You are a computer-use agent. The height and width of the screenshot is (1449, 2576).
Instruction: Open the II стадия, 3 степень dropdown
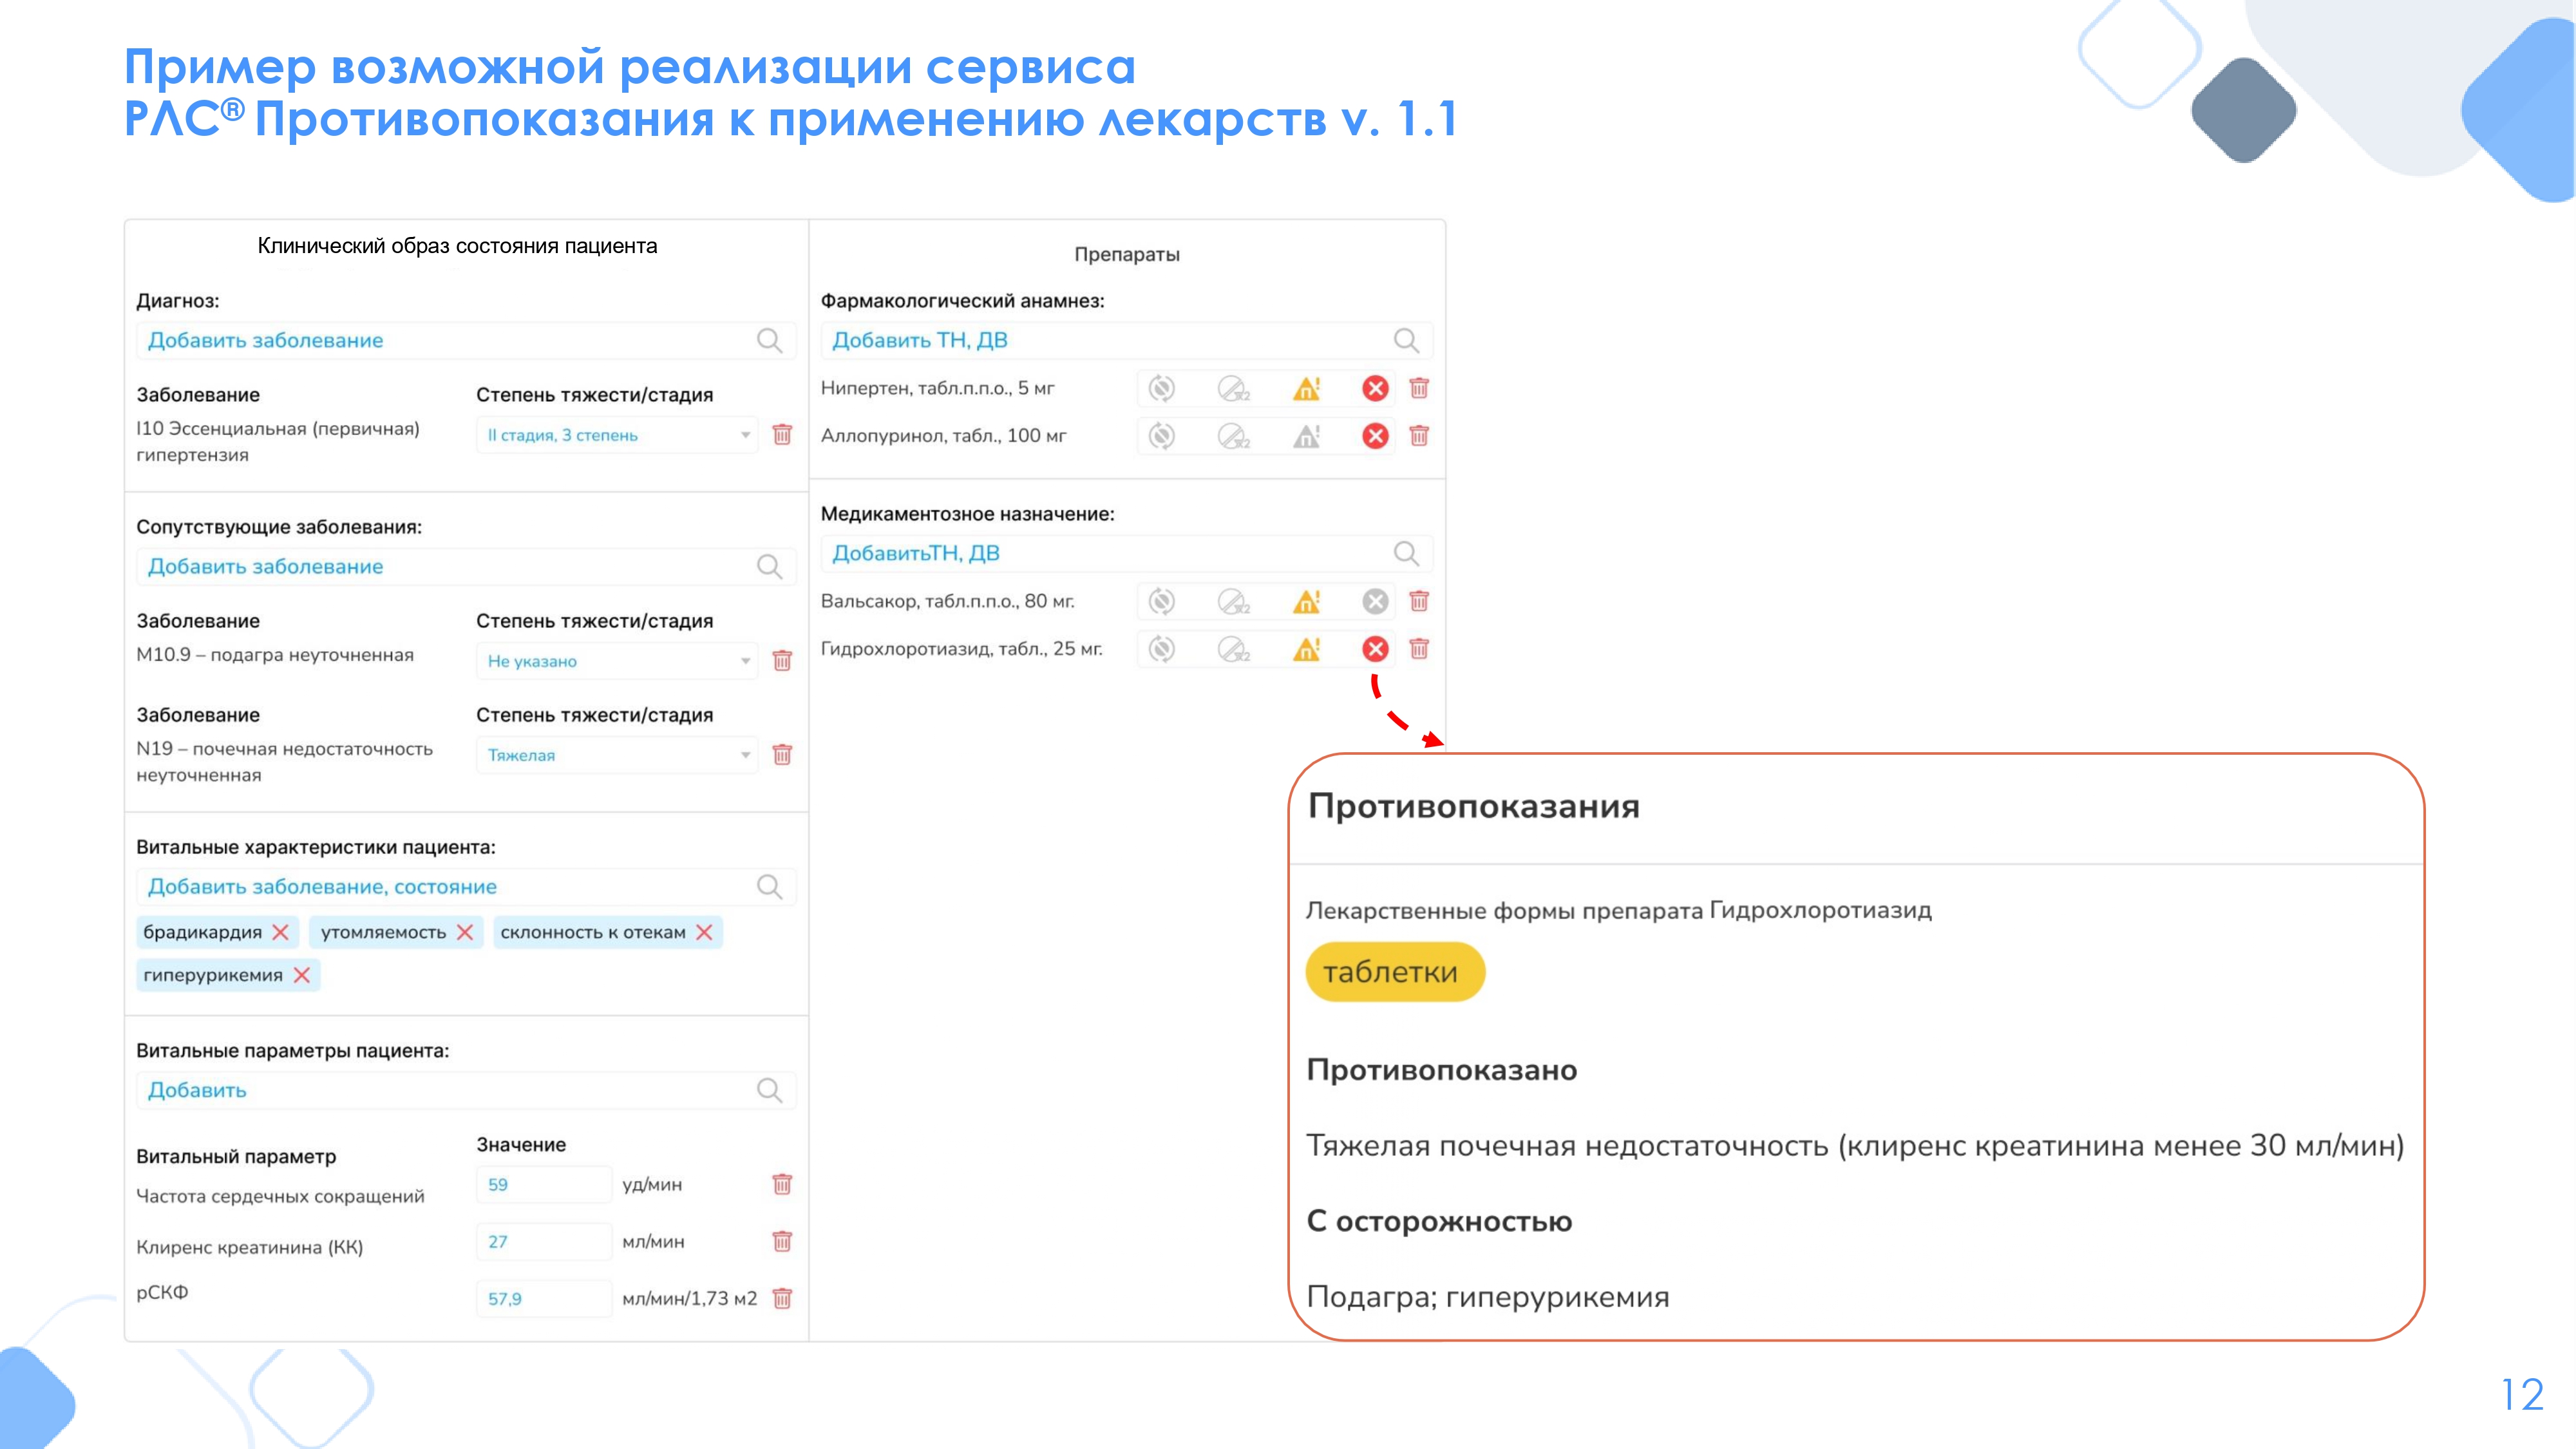click(x=616, y=435)
